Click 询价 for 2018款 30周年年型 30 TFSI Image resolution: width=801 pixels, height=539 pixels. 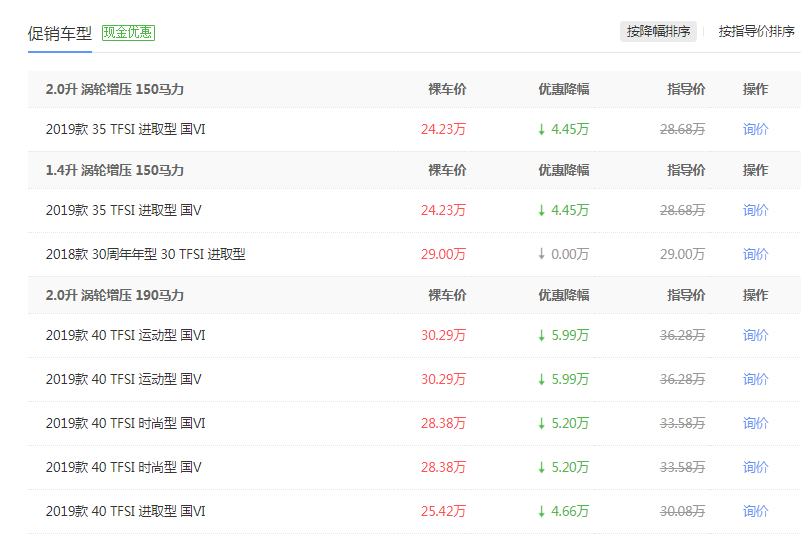coord(756,254)
